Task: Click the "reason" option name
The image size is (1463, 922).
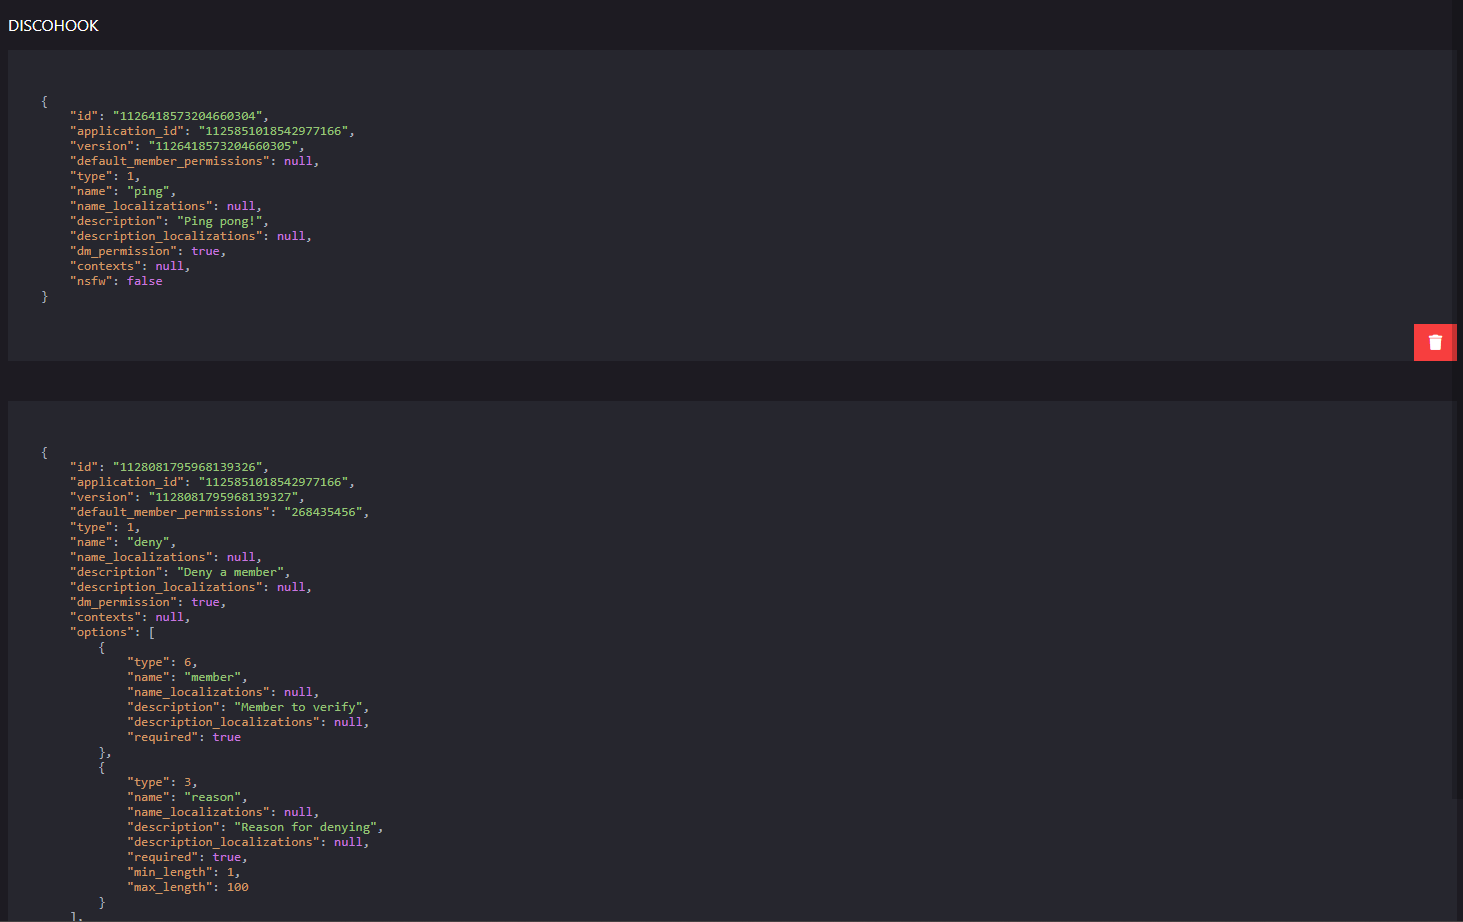Action: 212,796
